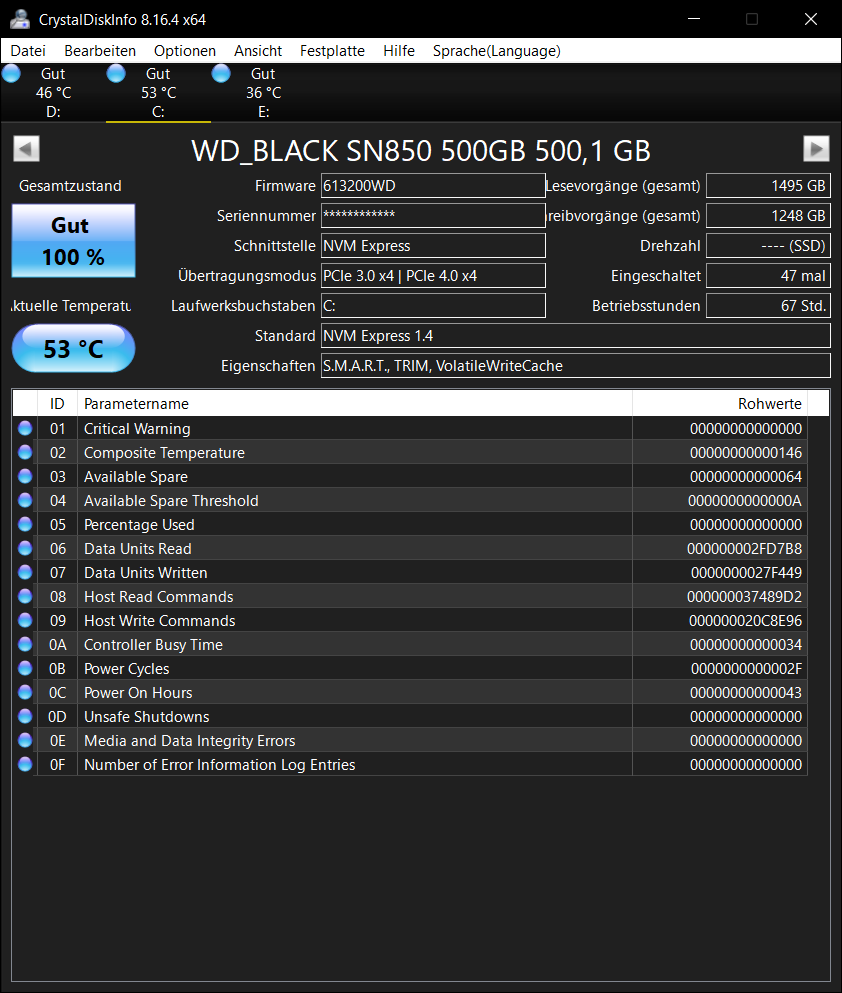Viewport: 842px width, 993px height.
Task: Switch to drive E: tab at 36 °C
Action: pos(263,92)
